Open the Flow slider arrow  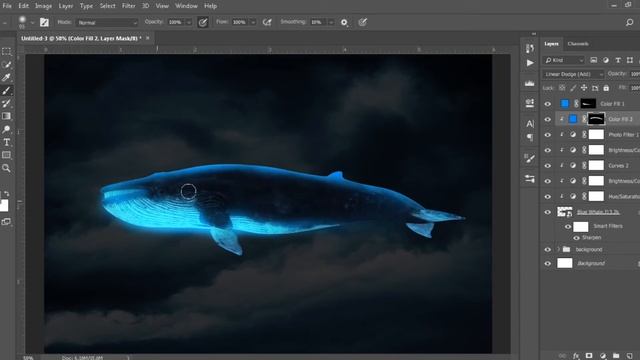[x=253, y=22]
